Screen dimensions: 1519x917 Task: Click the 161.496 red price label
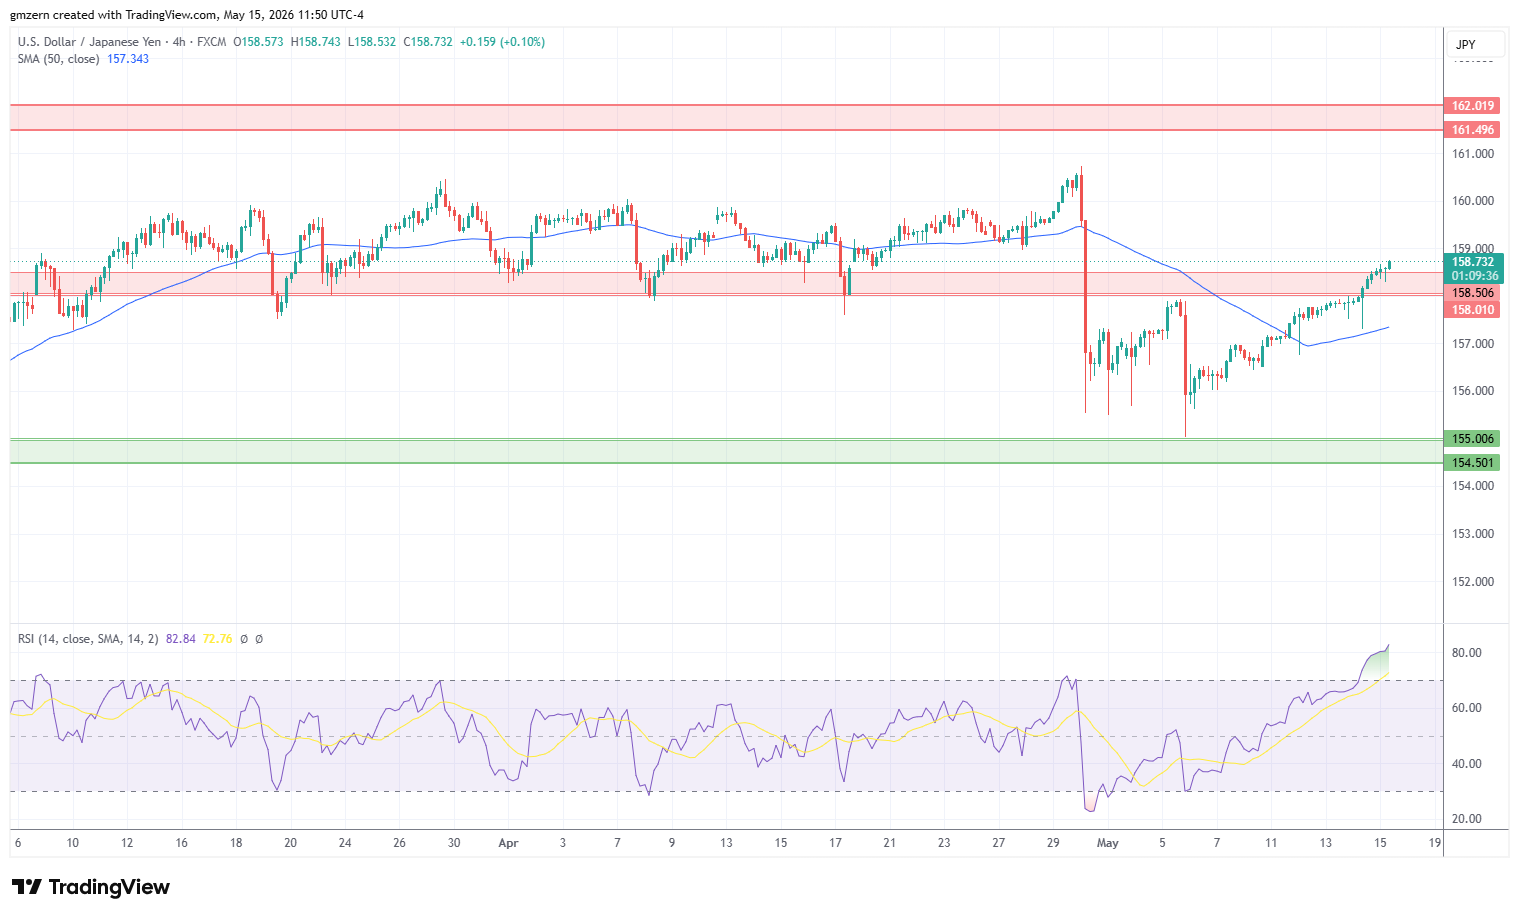1473,130
